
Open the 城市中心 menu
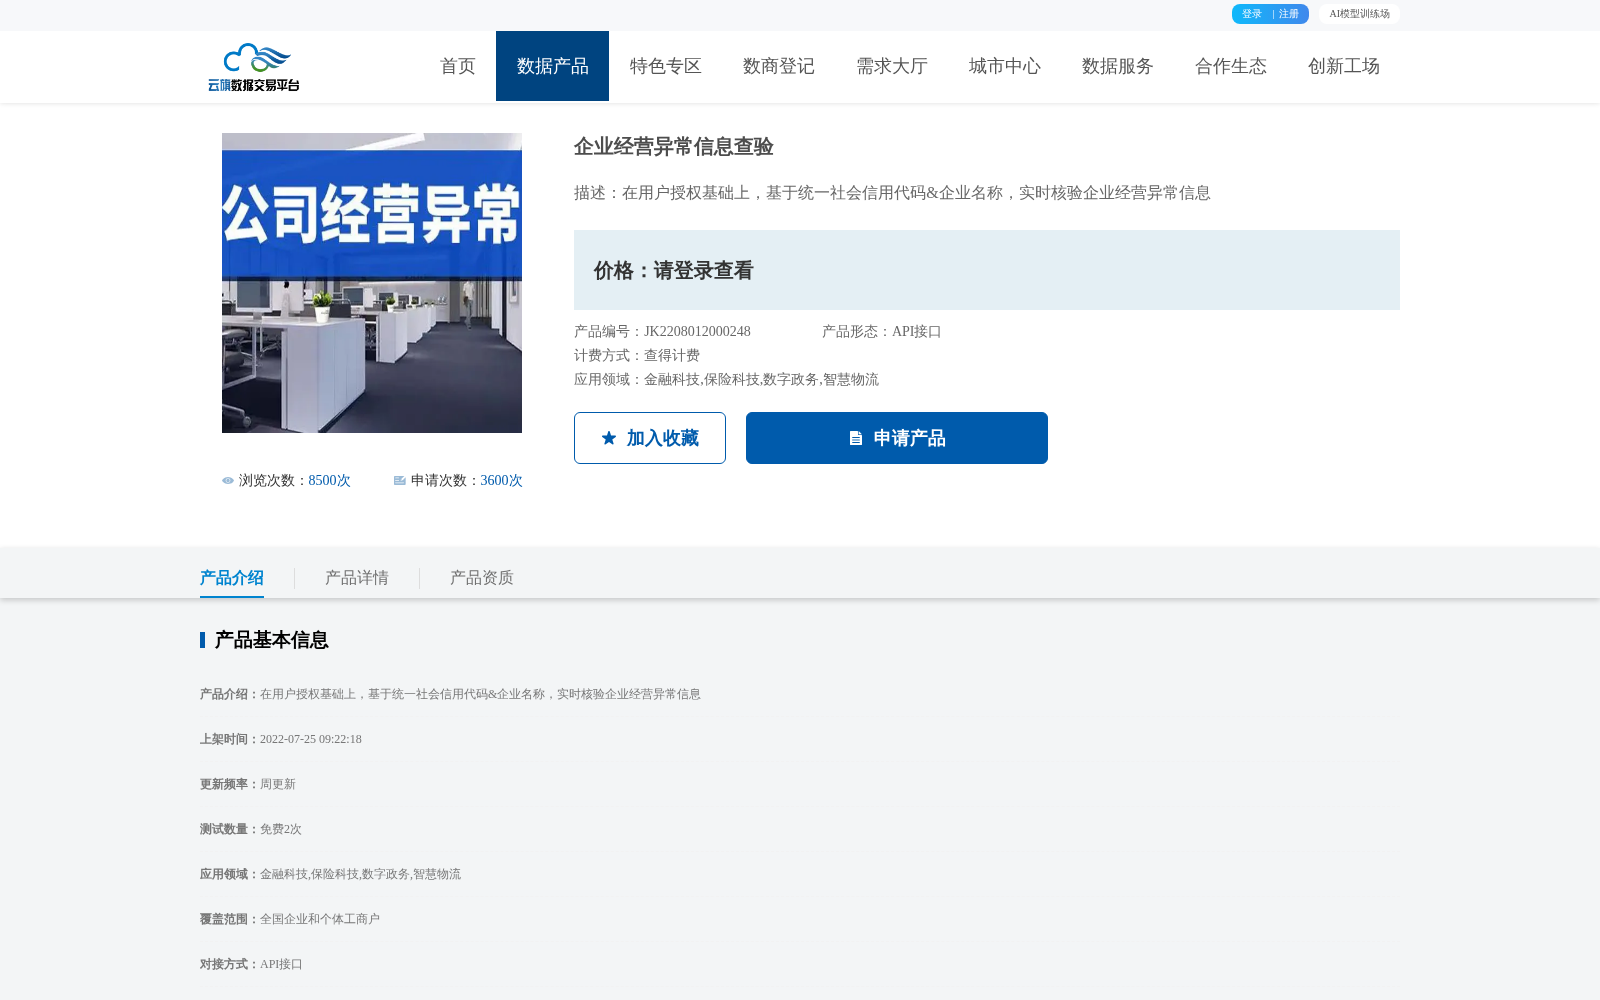1004,66
